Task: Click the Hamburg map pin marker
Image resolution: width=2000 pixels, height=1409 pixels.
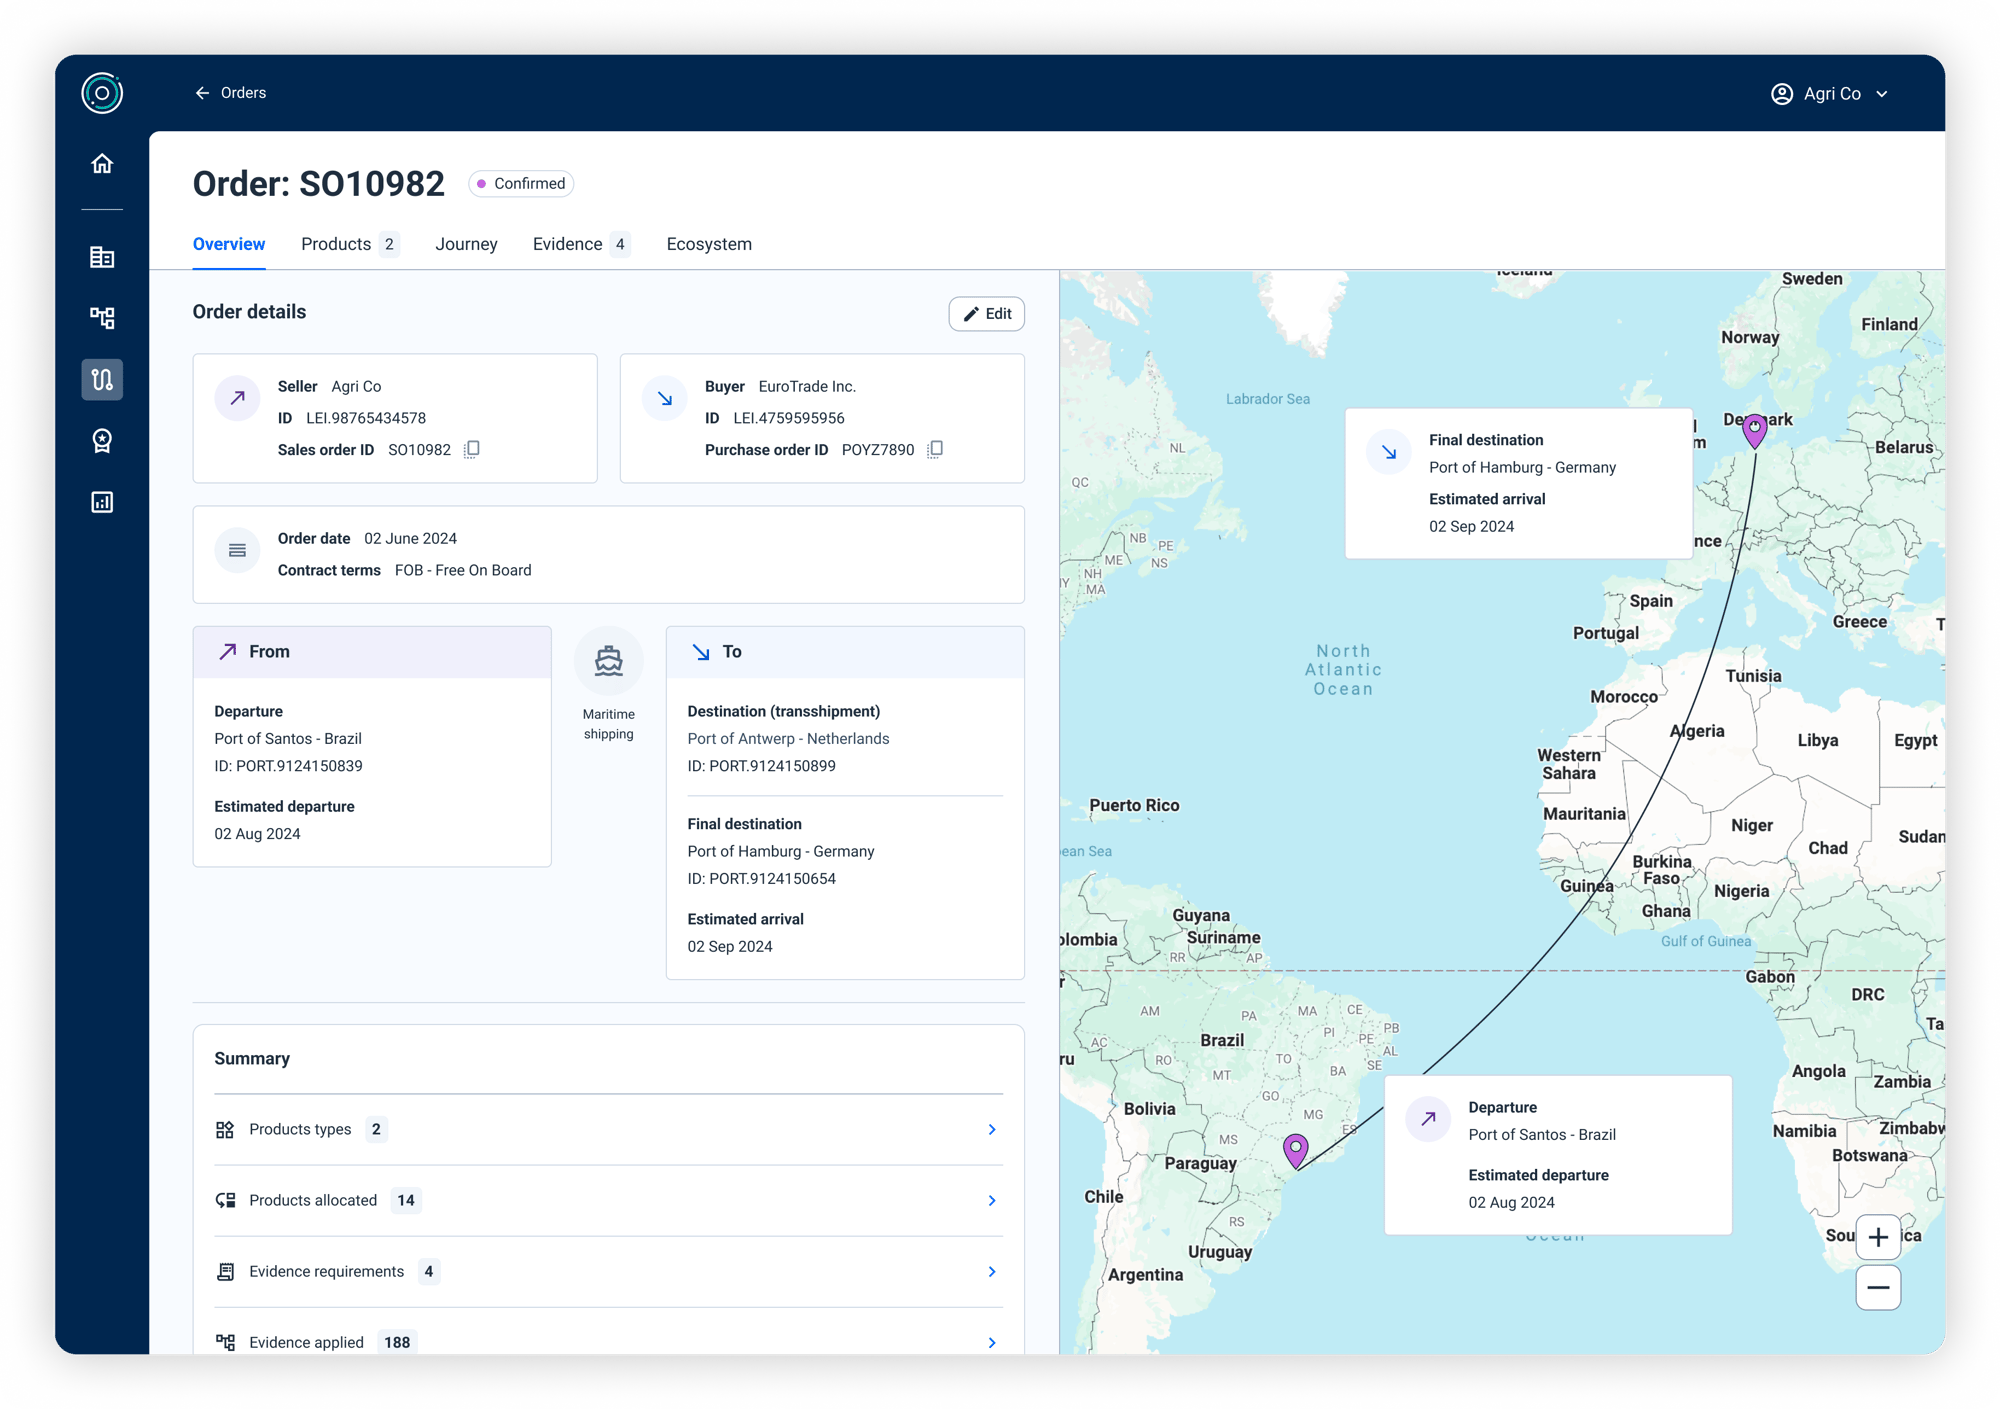Action: click(1754, 430)
